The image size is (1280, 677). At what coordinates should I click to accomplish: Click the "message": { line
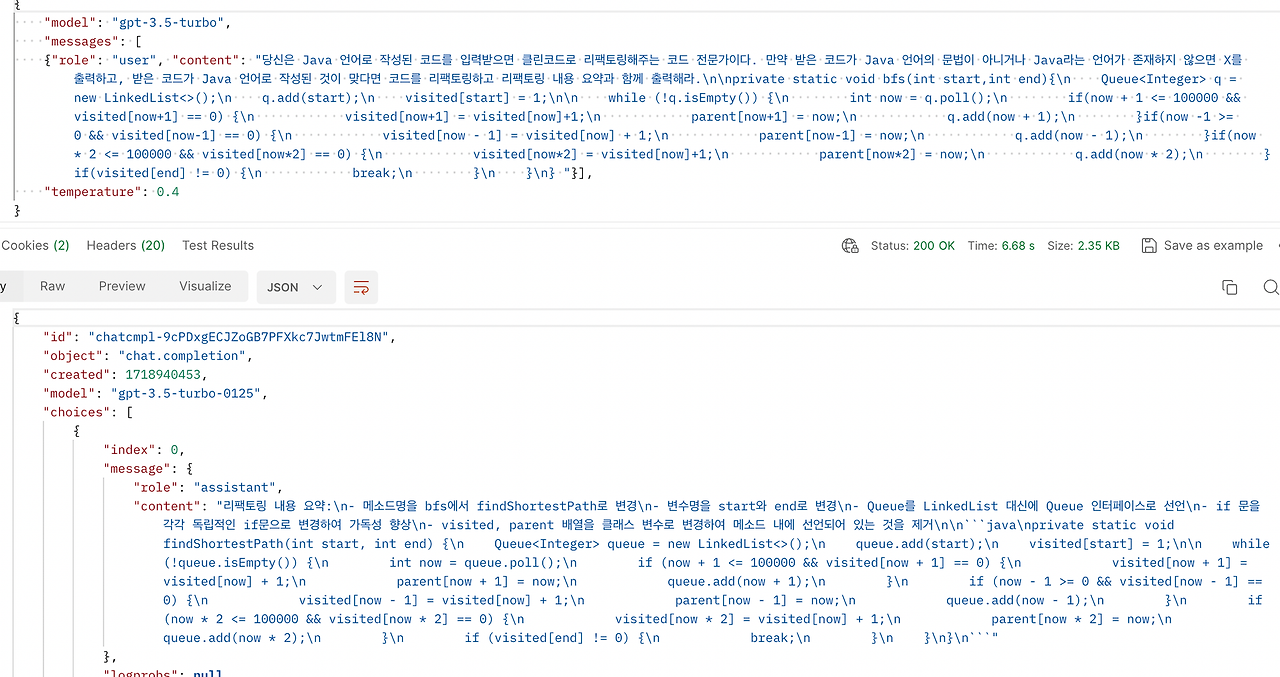[148, 468]
